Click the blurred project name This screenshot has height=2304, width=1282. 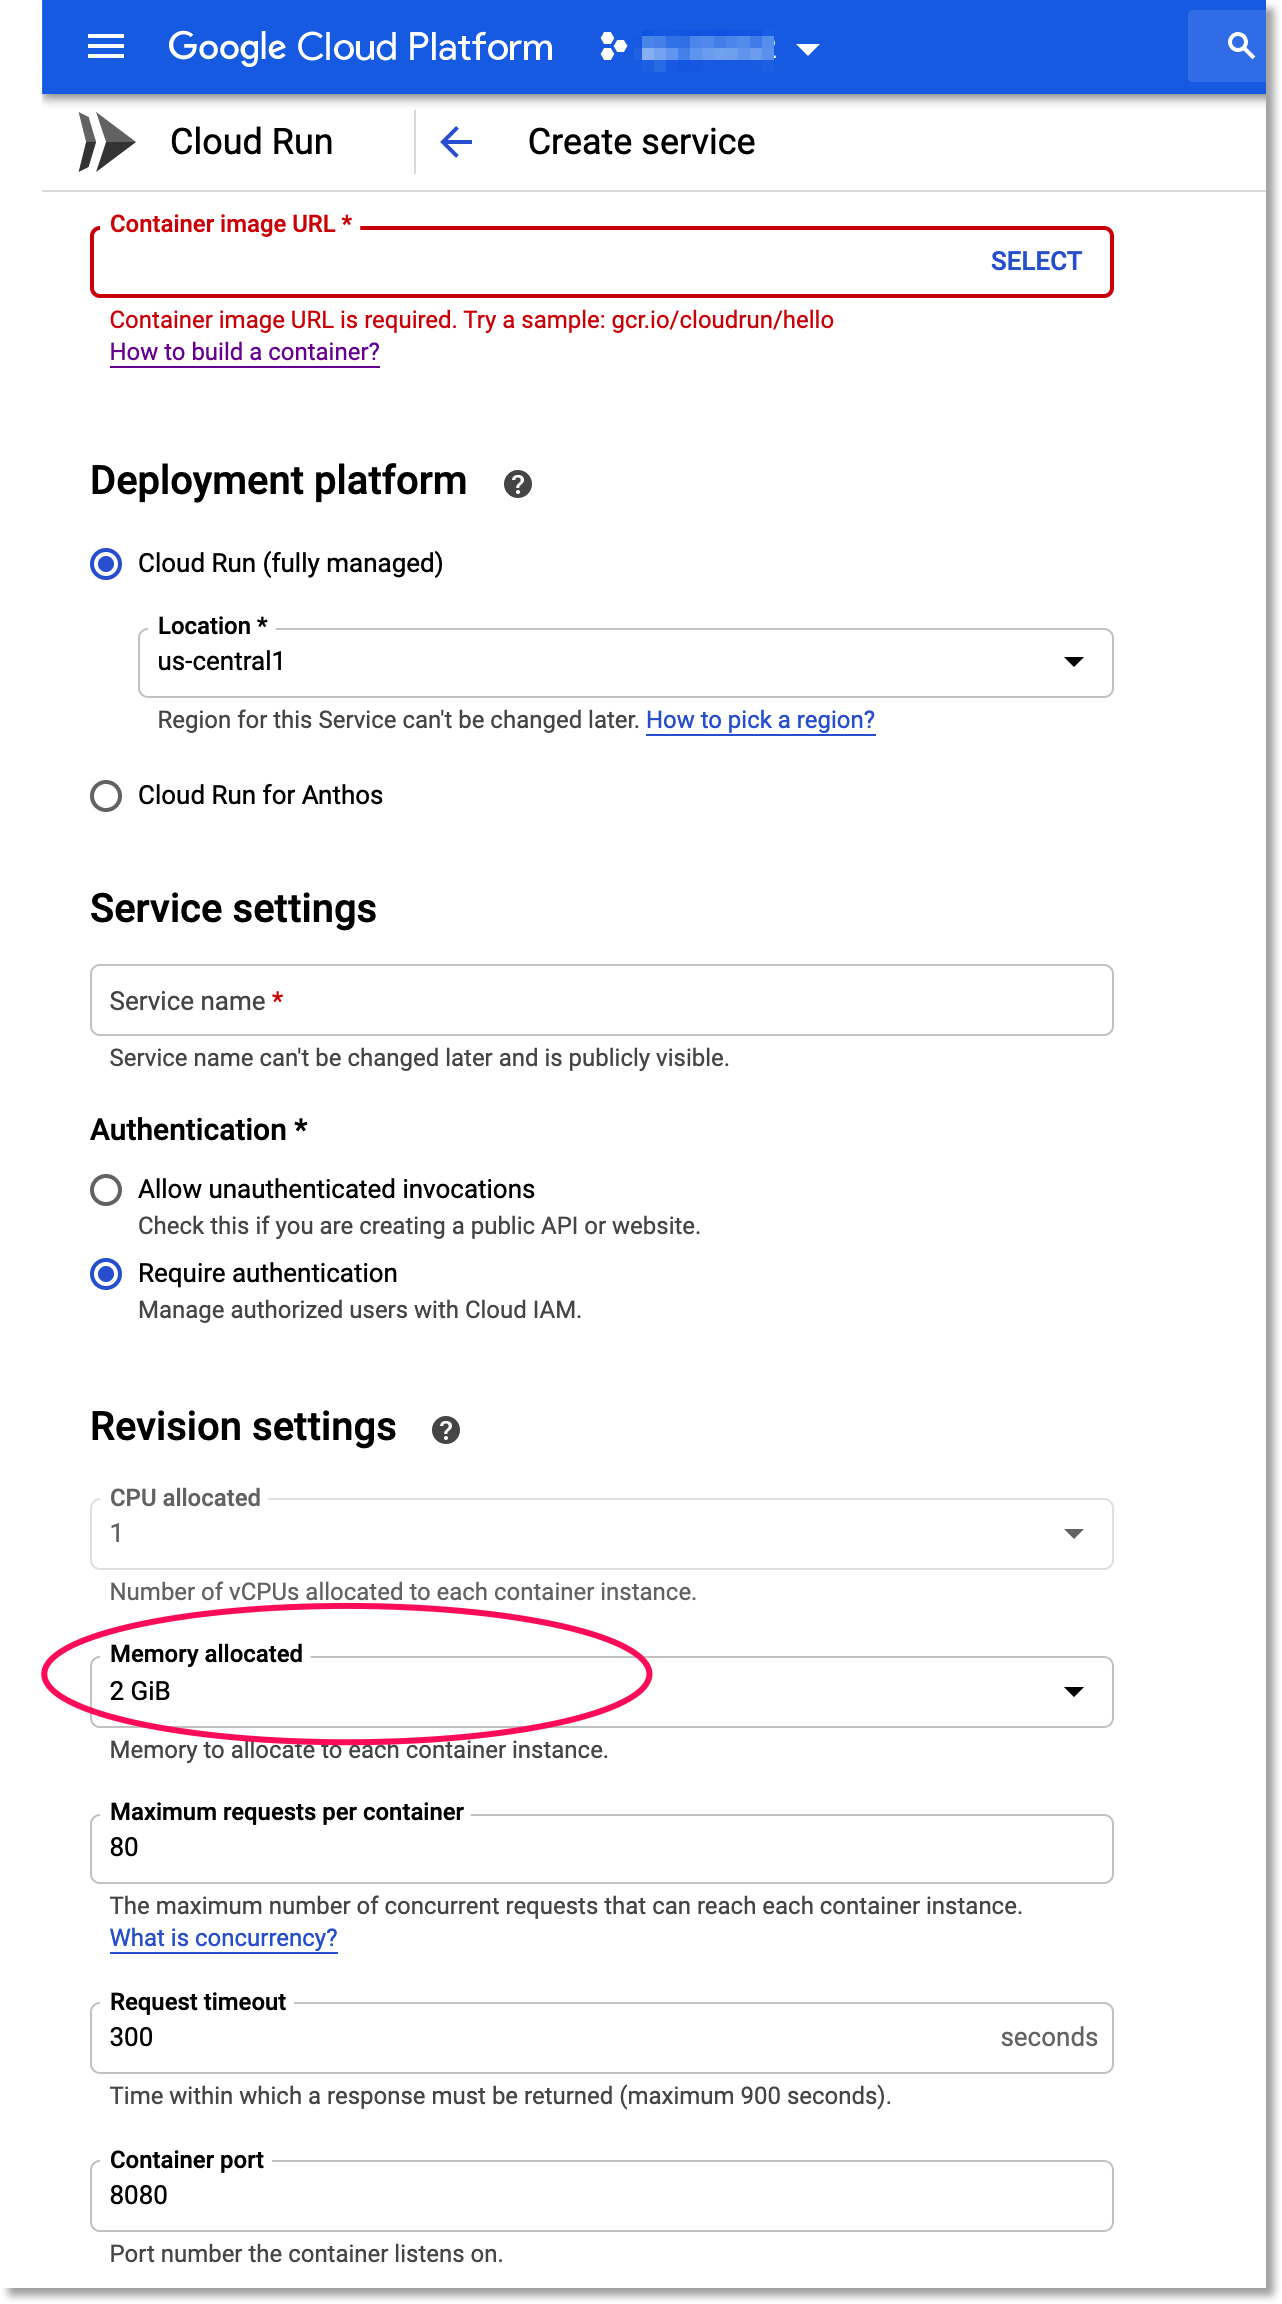(x=708, y=48)
